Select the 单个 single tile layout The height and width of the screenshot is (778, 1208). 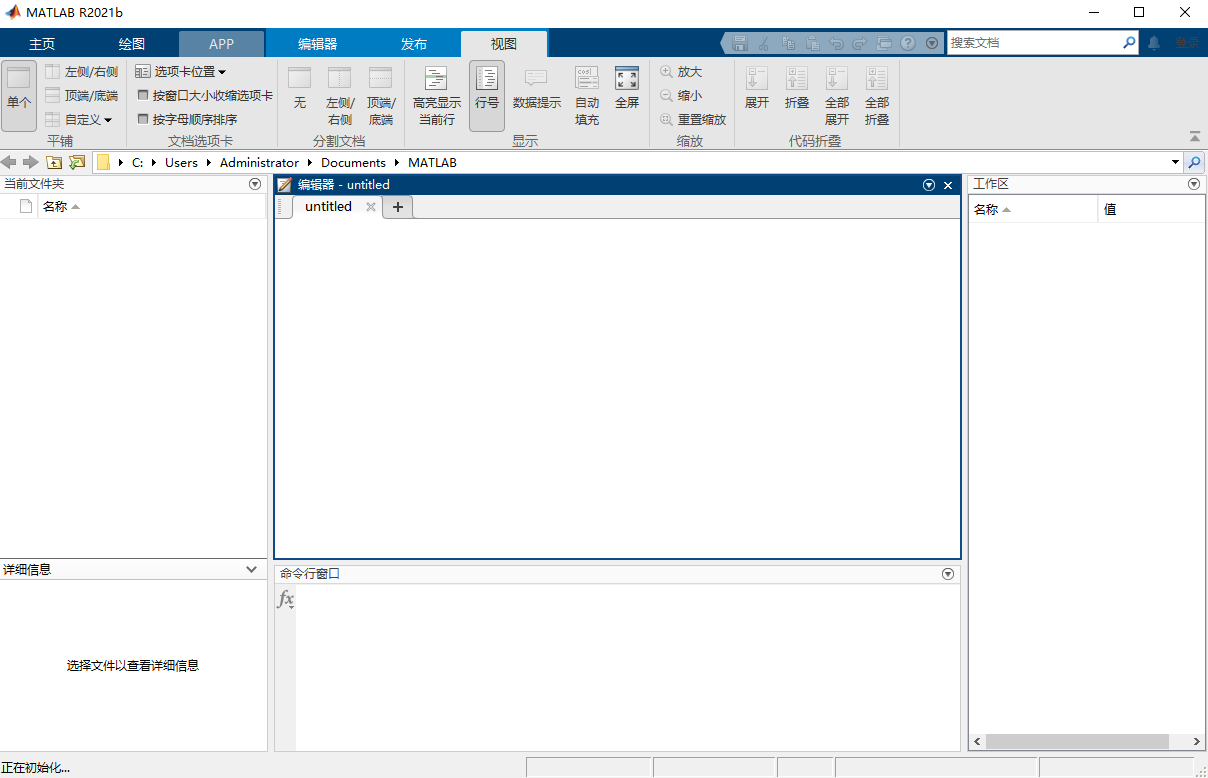coord(19,96)
